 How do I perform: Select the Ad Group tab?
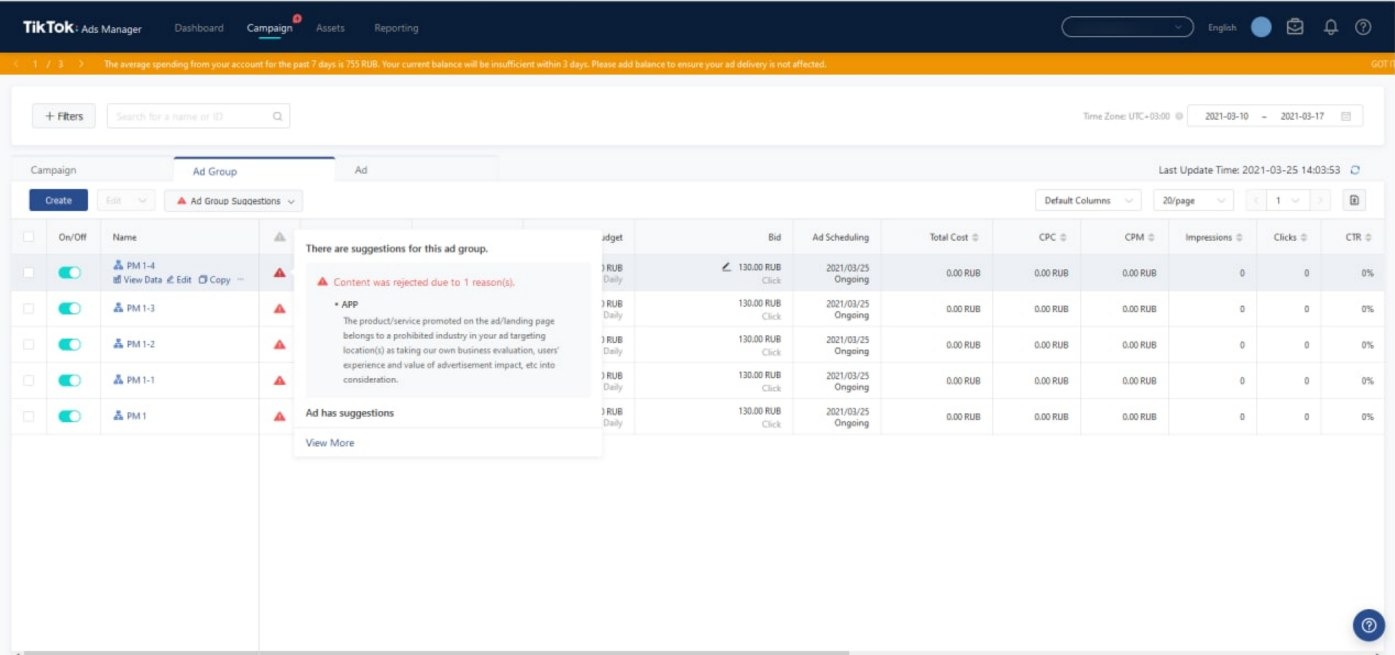215,171
